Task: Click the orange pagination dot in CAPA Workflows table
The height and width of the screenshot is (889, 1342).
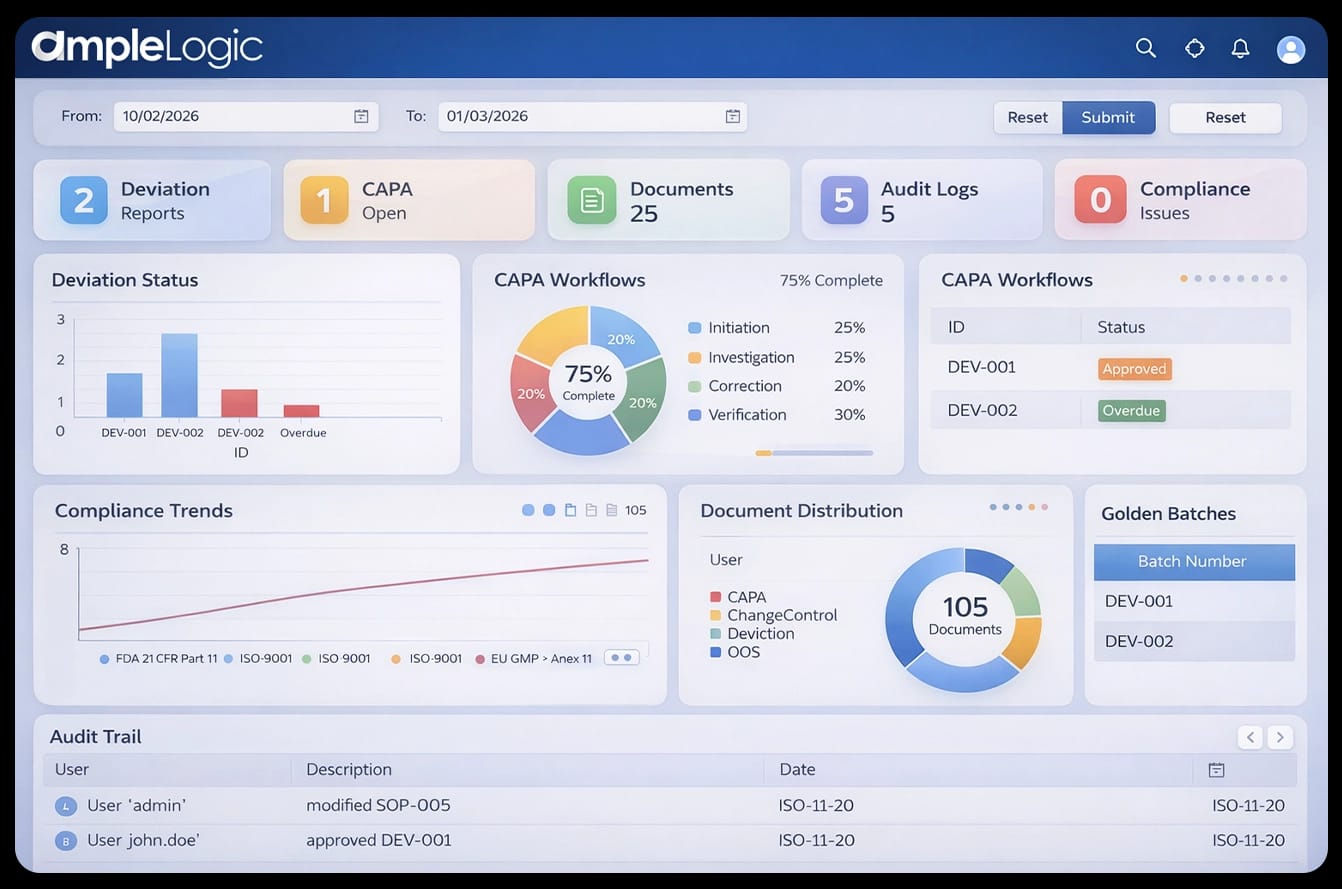Action: tap(1184, 279)
